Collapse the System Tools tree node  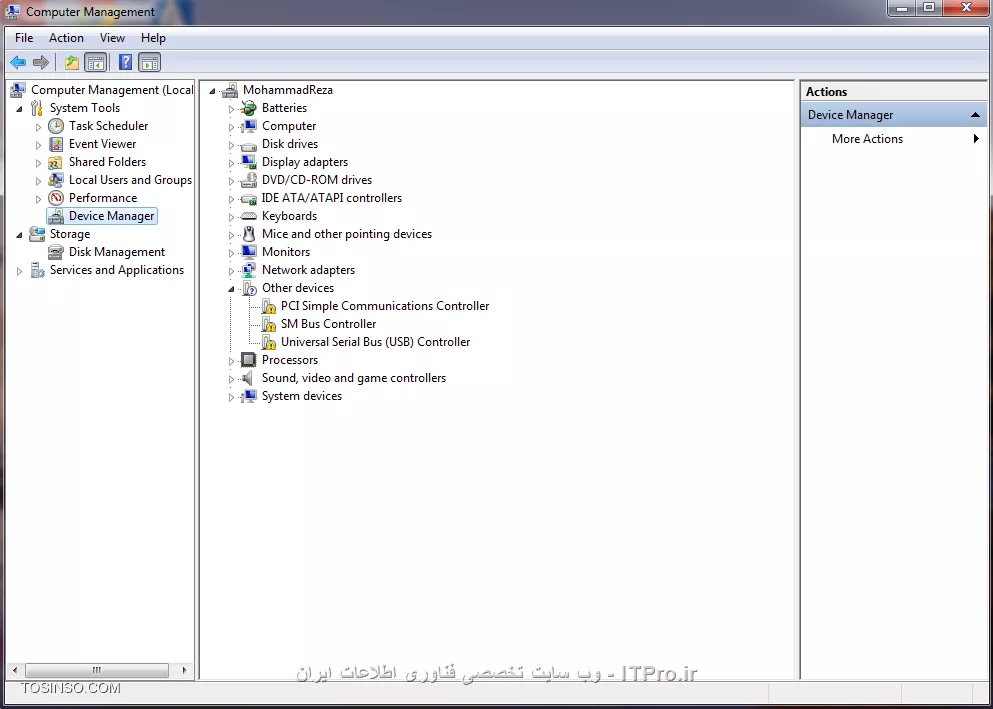point(19,109)
